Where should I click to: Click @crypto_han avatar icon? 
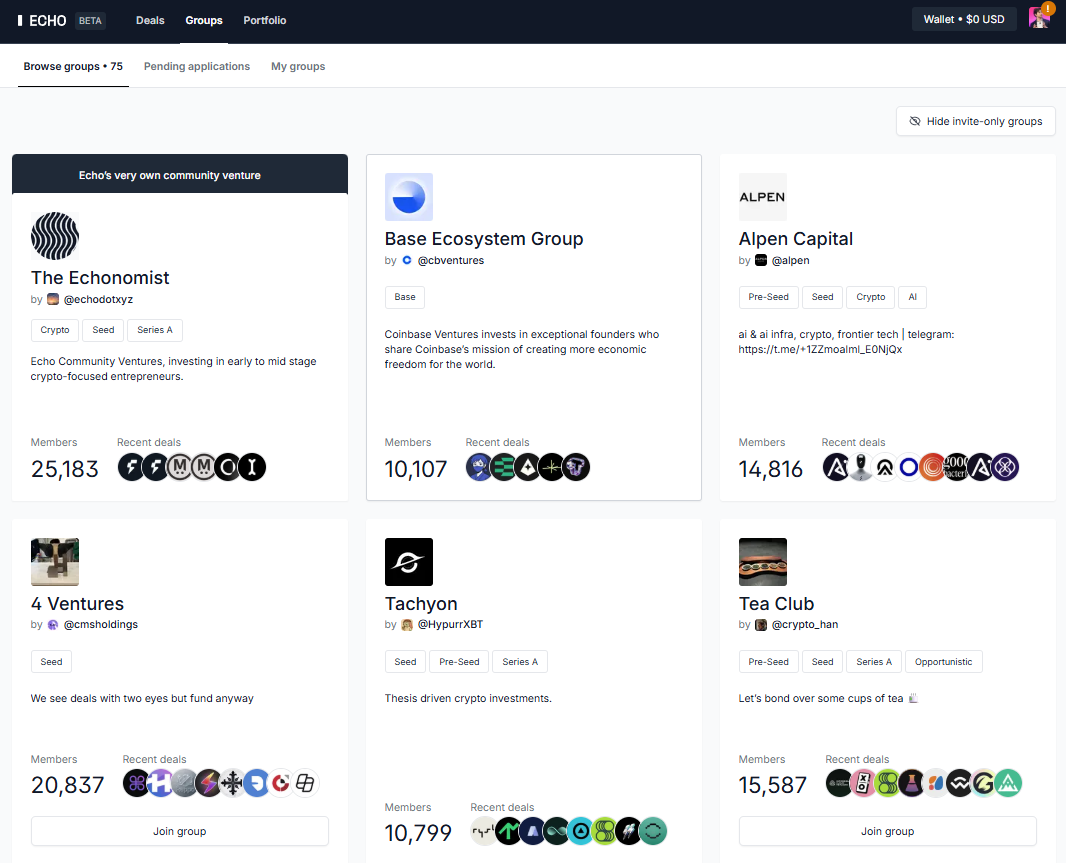point(761,624)
